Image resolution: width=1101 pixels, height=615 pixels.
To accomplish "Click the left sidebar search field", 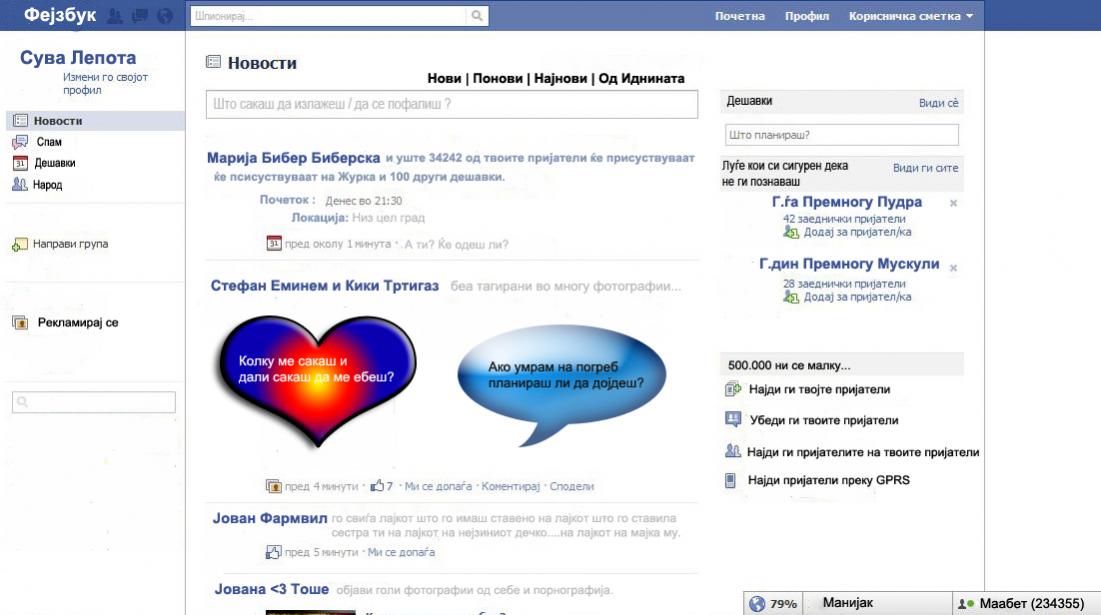I will [x=94, y=402].
